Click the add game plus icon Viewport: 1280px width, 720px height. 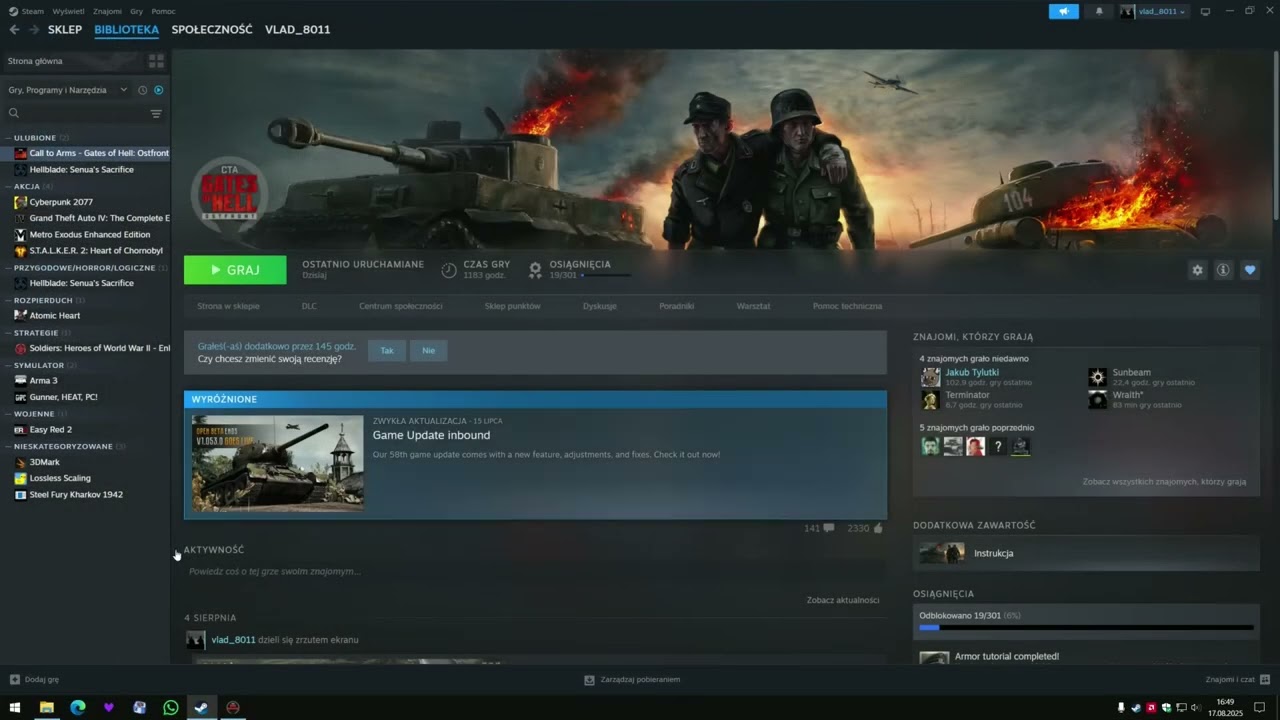[14, 679]
